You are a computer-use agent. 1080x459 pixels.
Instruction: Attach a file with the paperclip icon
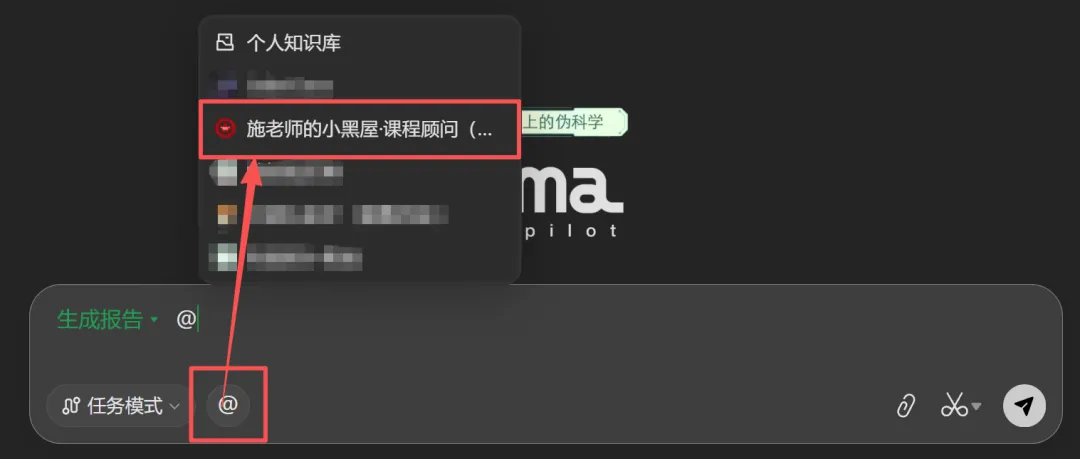(x=905, y=406)
